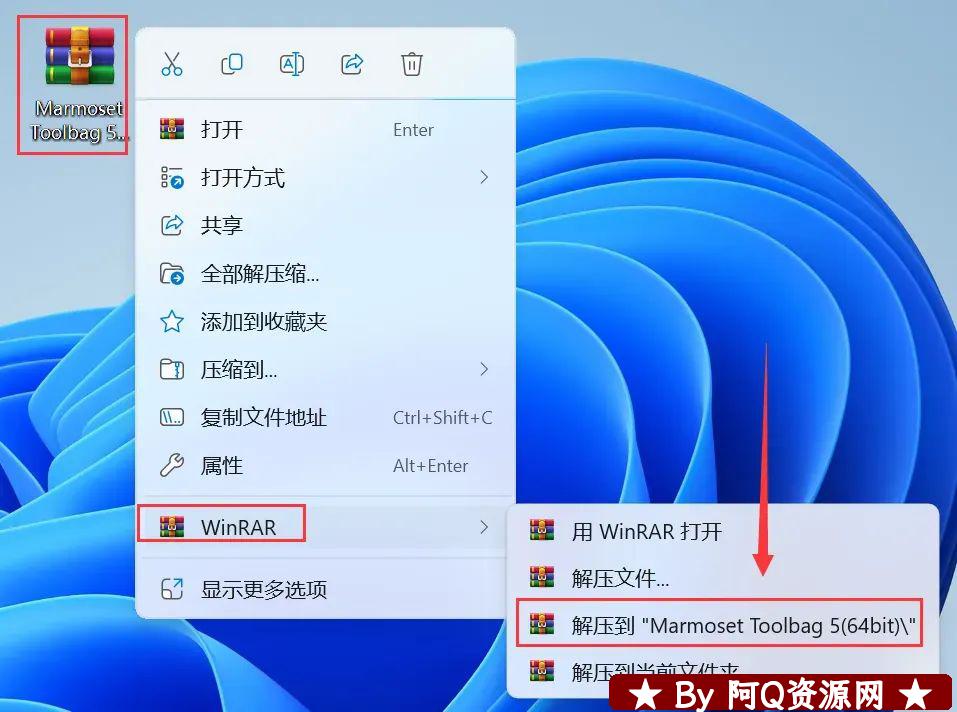Viewport: 957px width, 712px height.
Task: Click 共享 in the context menu
Action: coord(222,226)
